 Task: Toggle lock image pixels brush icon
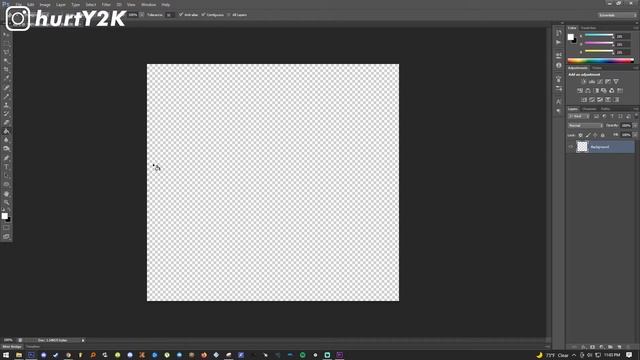(588, 135)
